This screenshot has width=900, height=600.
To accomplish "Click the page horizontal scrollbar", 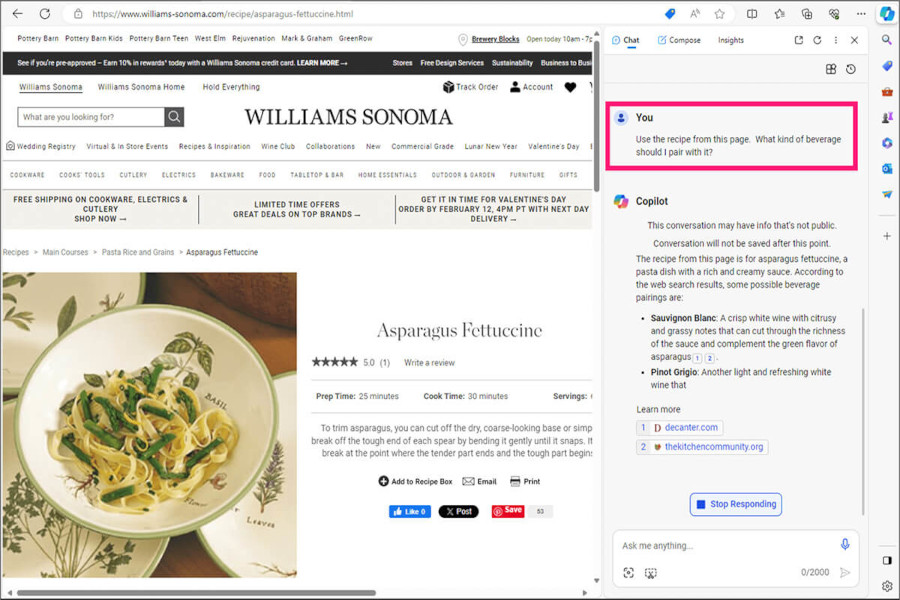I will (x=196, y=593).
